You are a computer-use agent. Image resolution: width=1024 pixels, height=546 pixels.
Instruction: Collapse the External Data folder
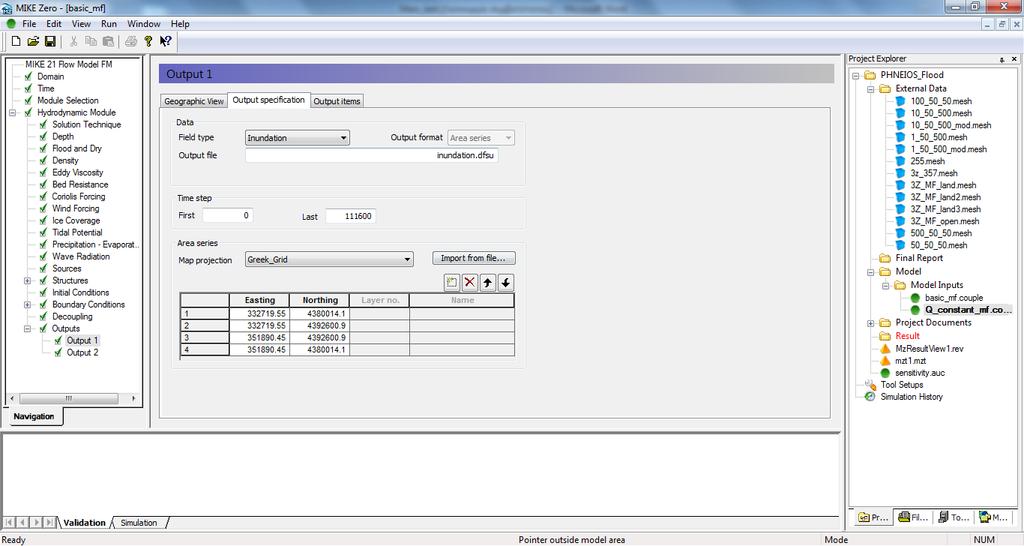pos(871,89)
